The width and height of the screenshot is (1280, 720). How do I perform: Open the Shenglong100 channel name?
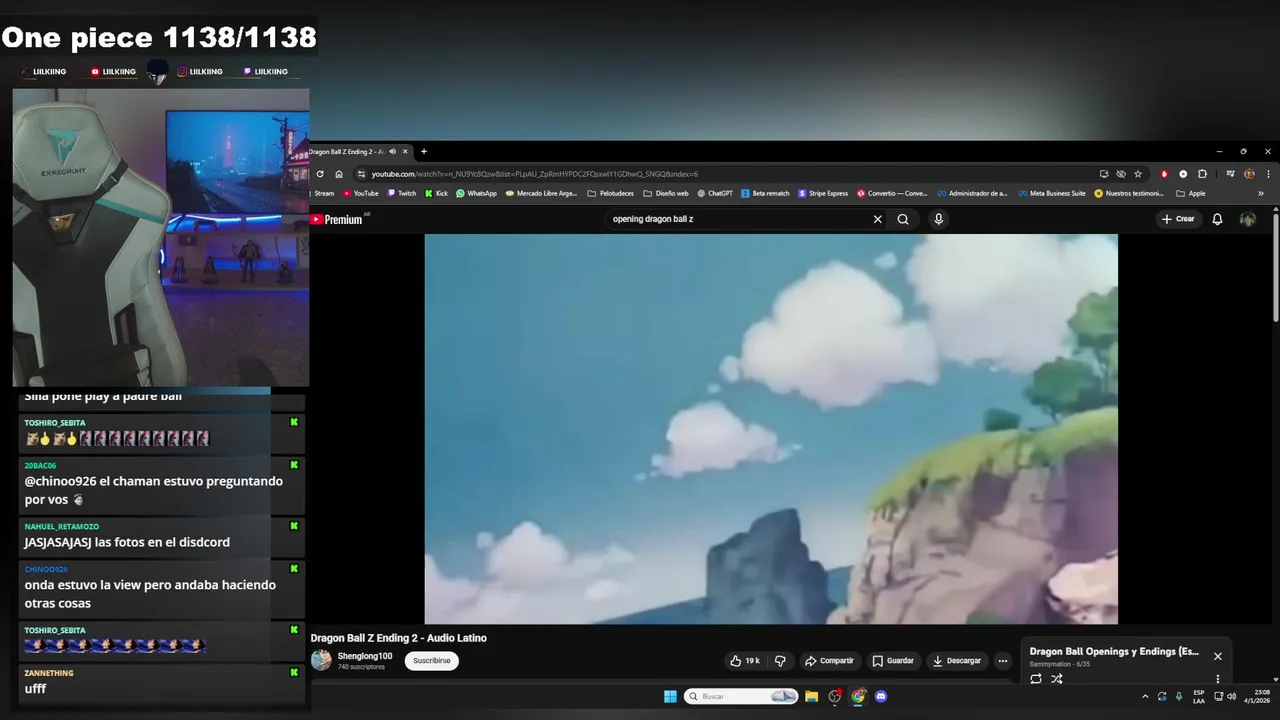click(x=365, y=656)
